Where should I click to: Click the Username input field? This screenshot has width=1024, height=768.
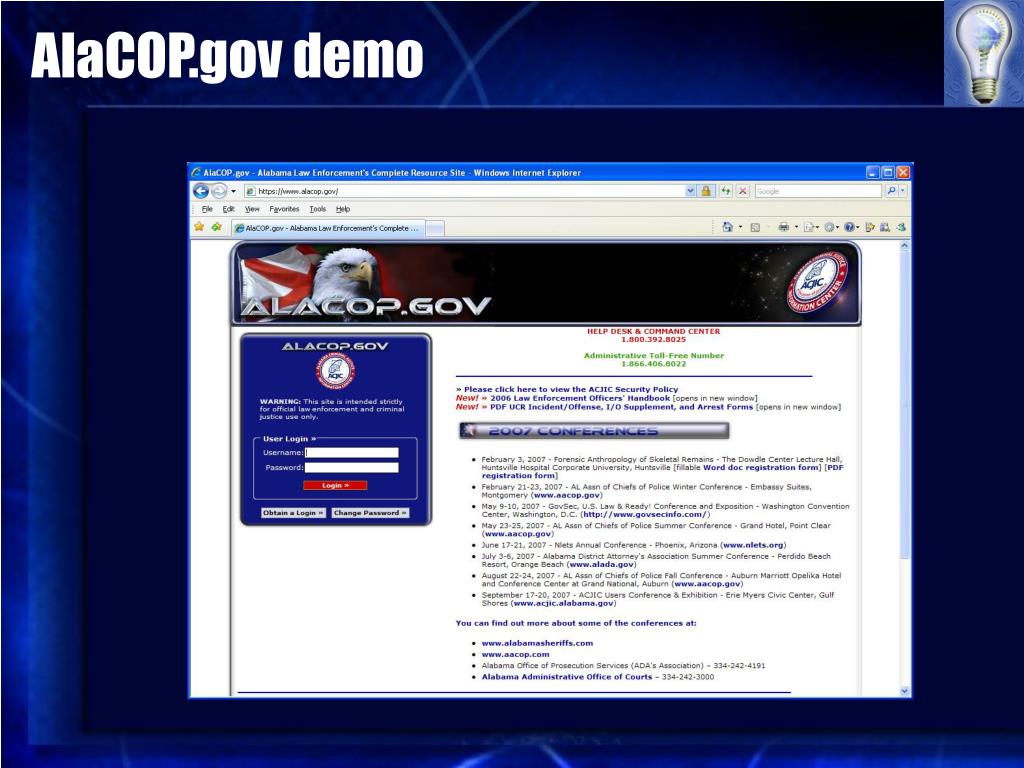[351, 453]
